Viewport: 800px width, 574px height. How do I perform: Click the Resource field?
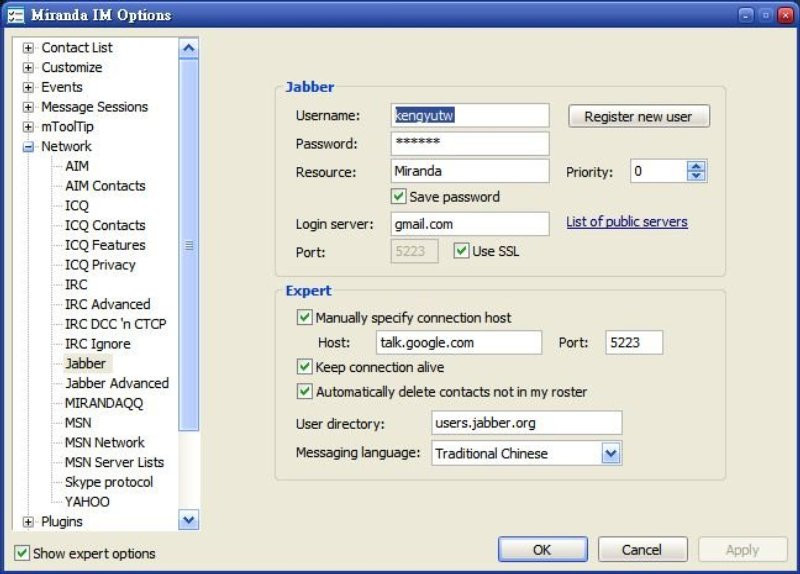coord(470,171)
